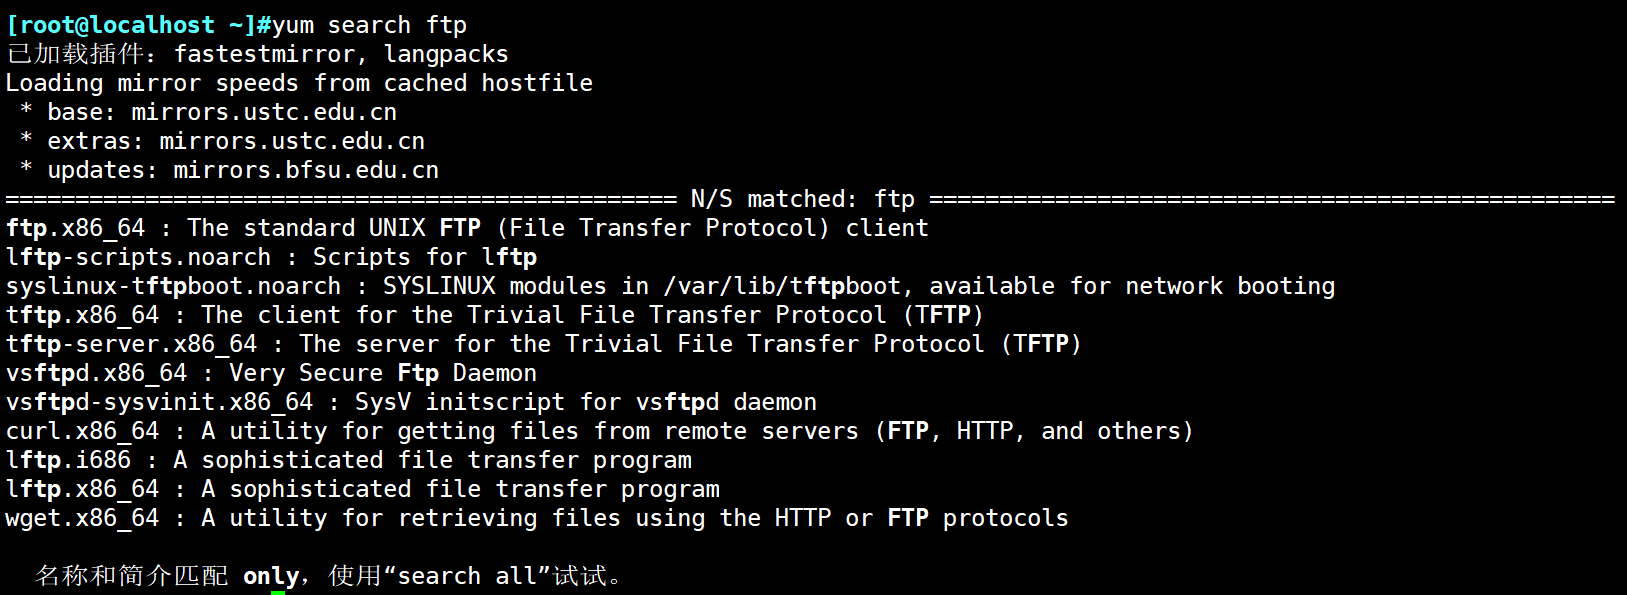Click the green cursor block at bottom

(x=278, y=592)
